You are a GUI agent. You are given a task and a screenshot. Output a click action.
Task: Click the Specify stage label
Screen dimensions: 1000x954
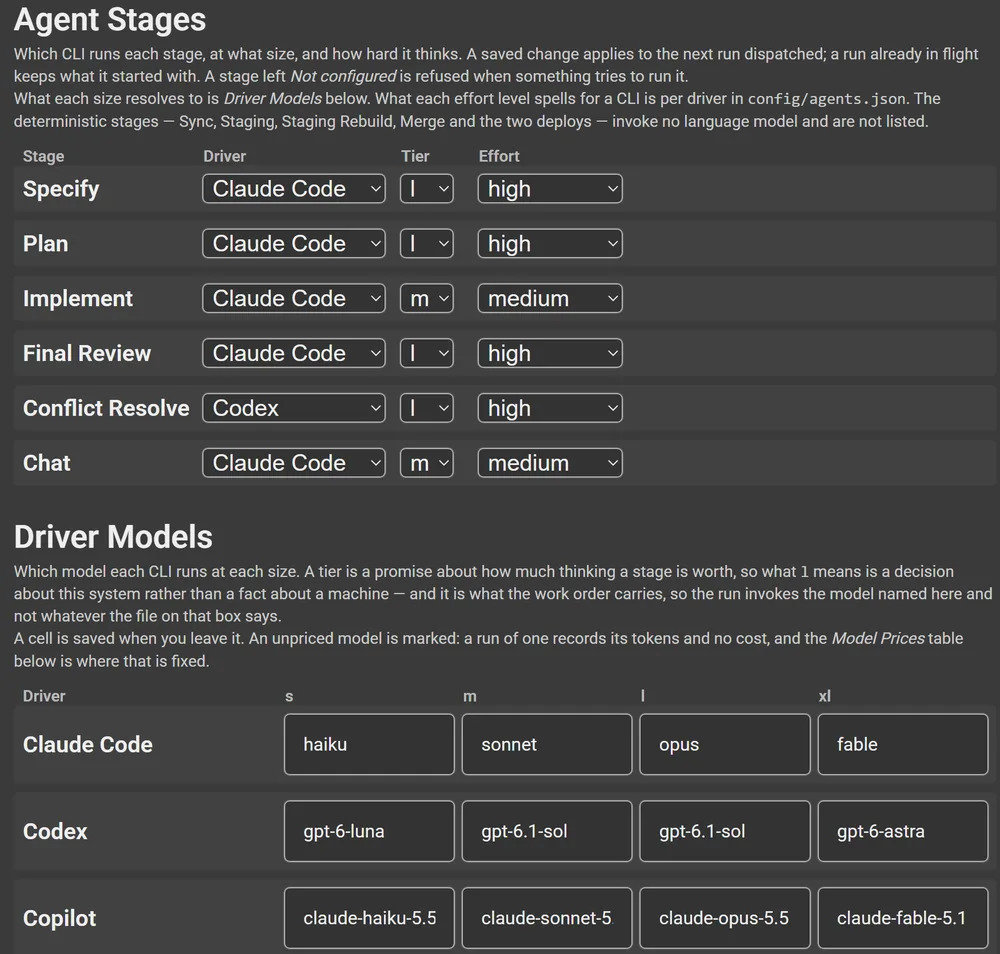tap(61, 189)
